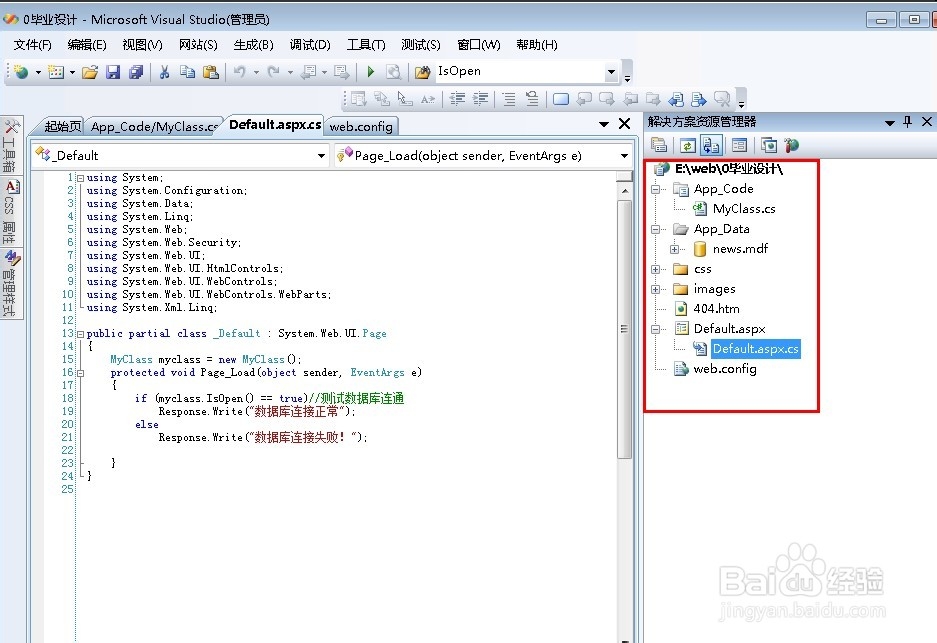Open the 工具(T) menu
The height and width of the screenshot is (643, 937).
[366, 45]
